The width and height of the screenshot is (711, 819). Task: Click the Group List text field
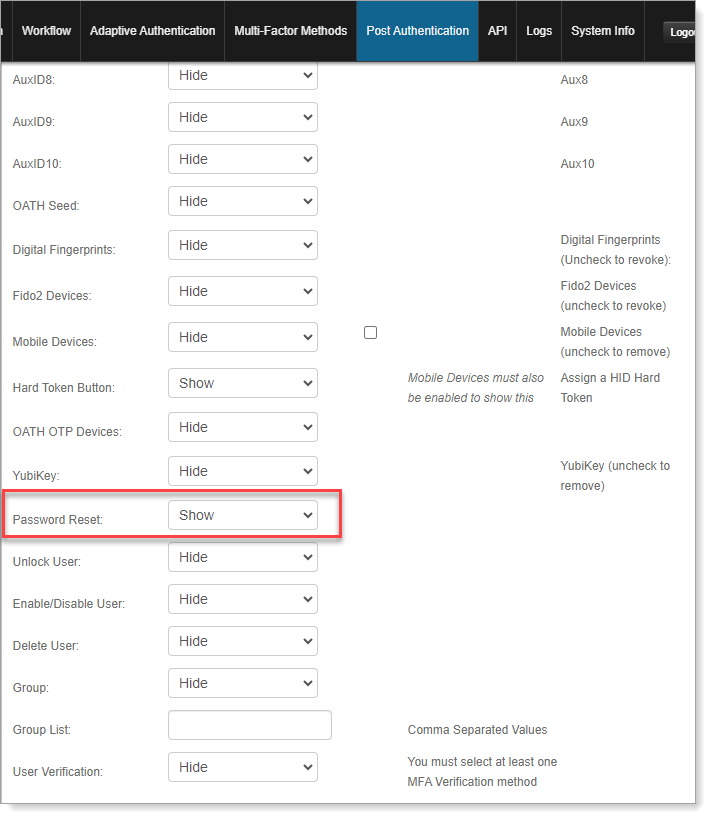[250, 726]
